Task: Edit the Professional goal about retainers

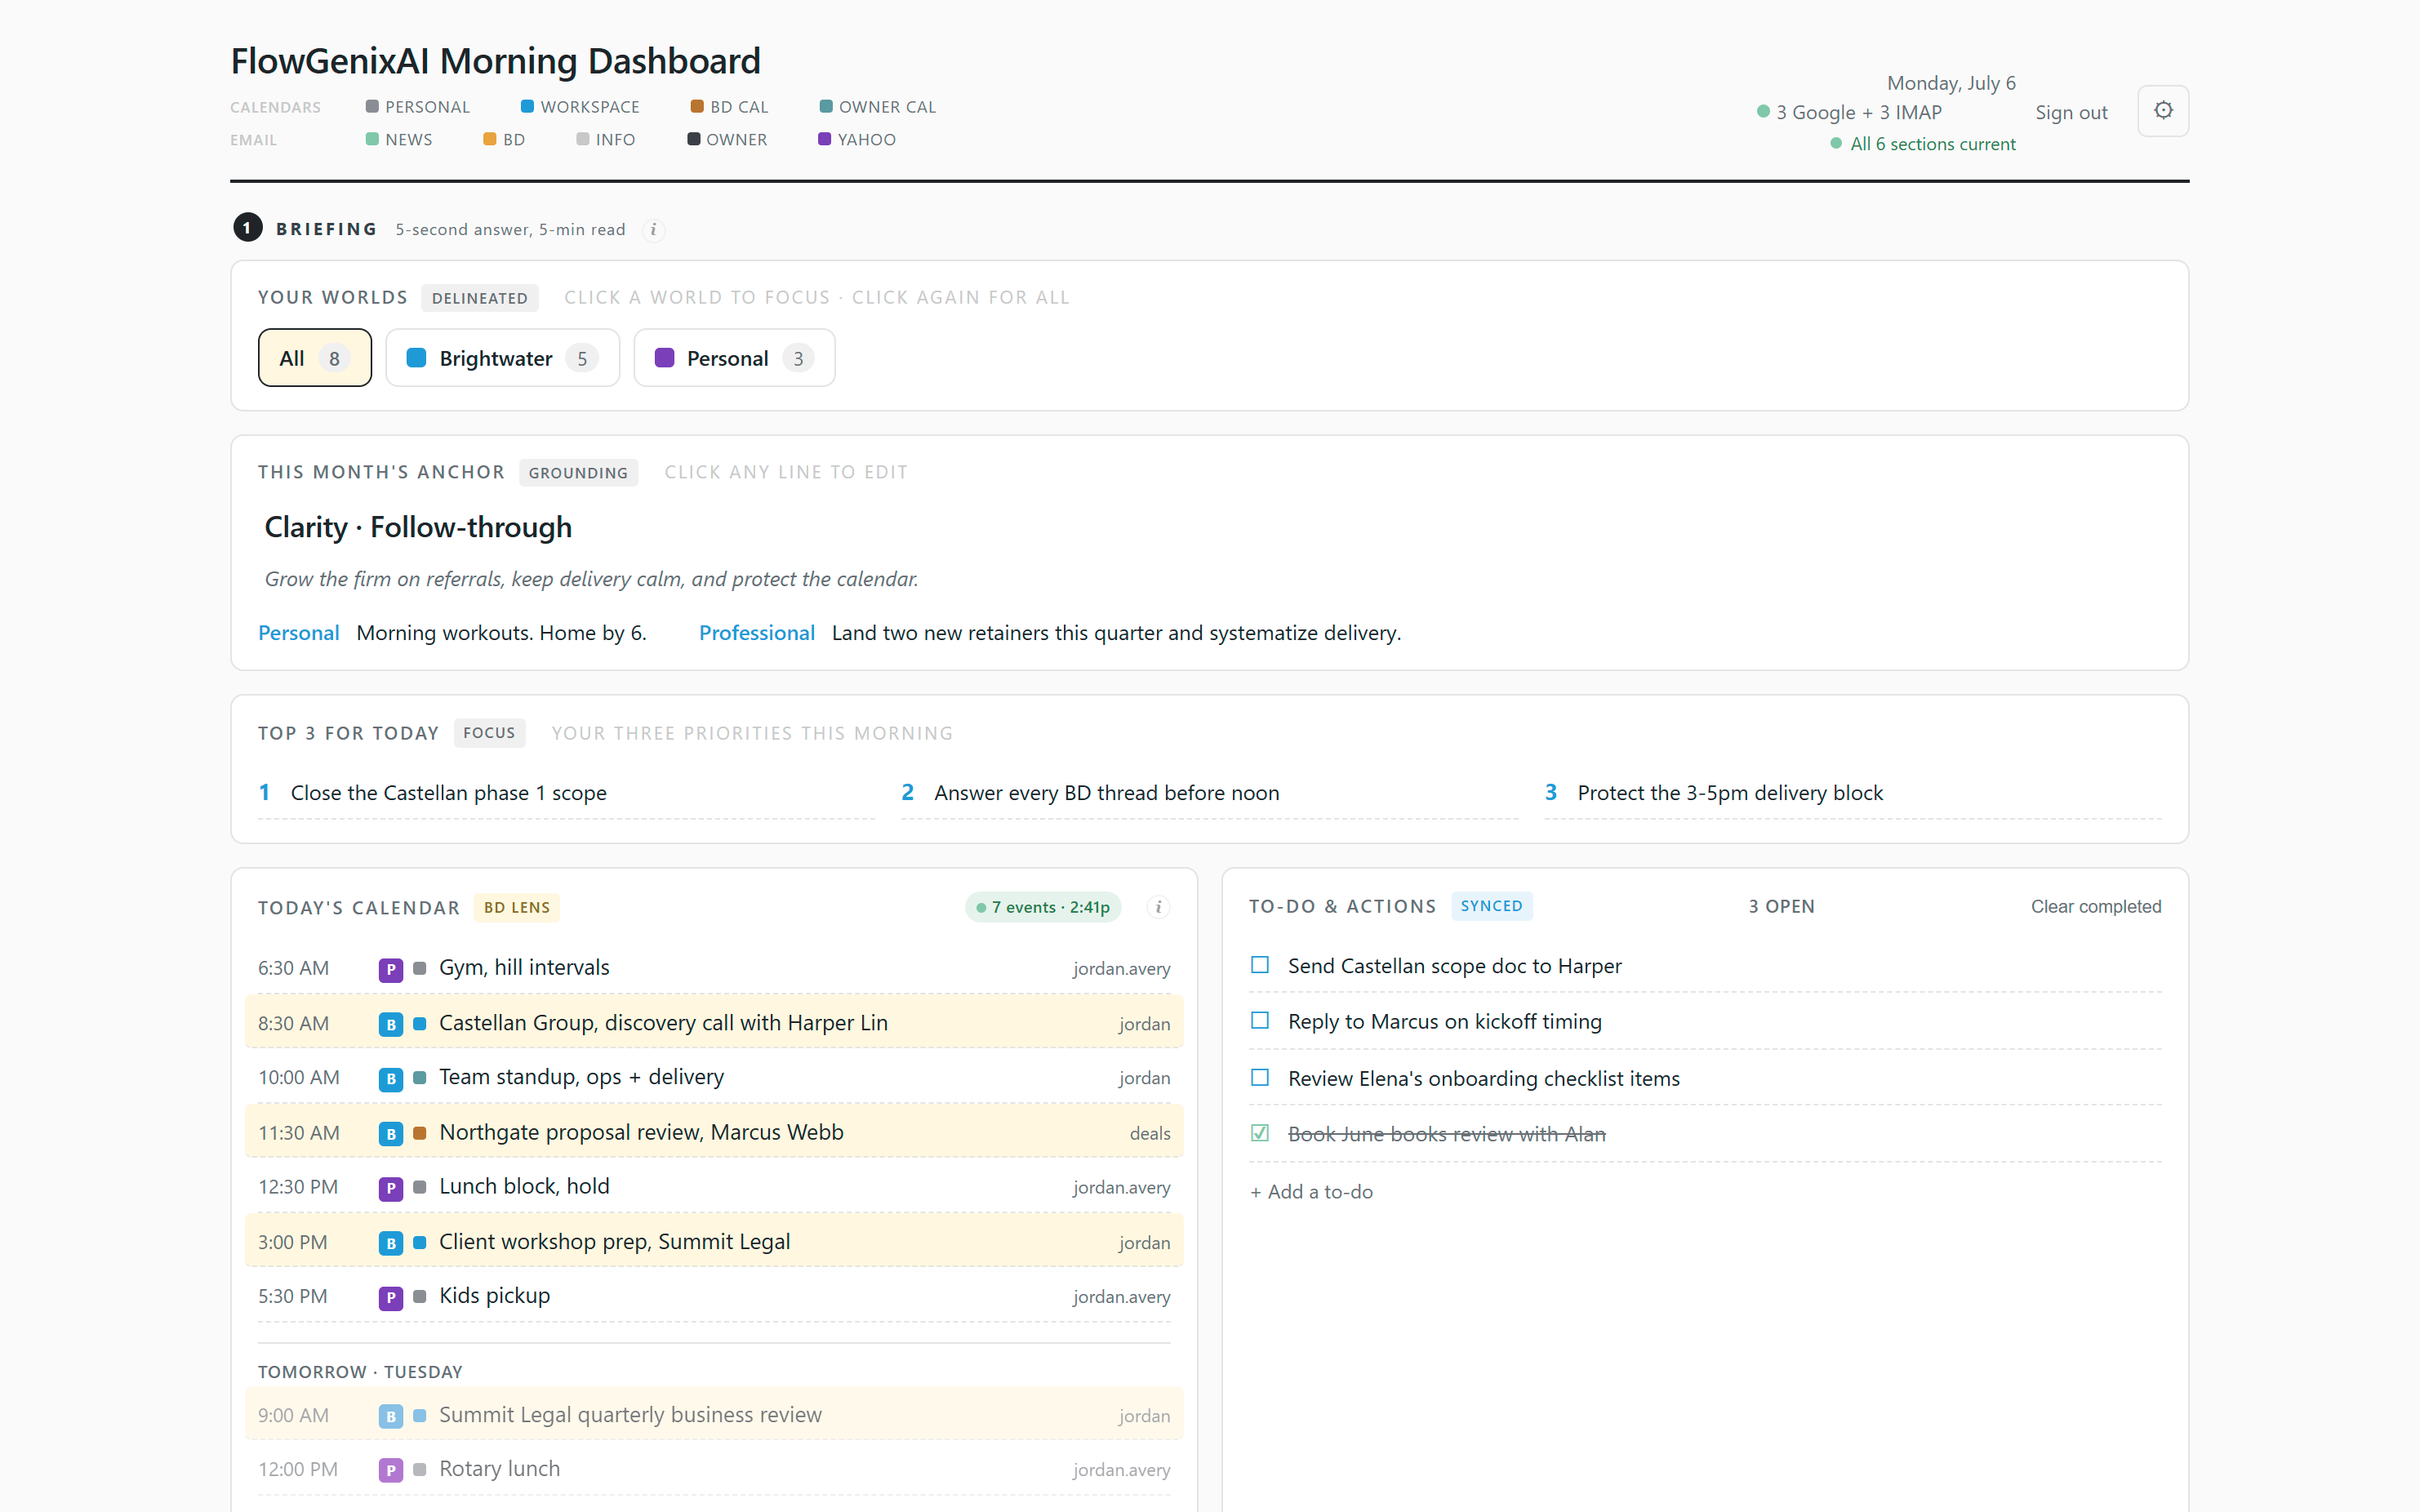Action: click(x=1116, y=633)
